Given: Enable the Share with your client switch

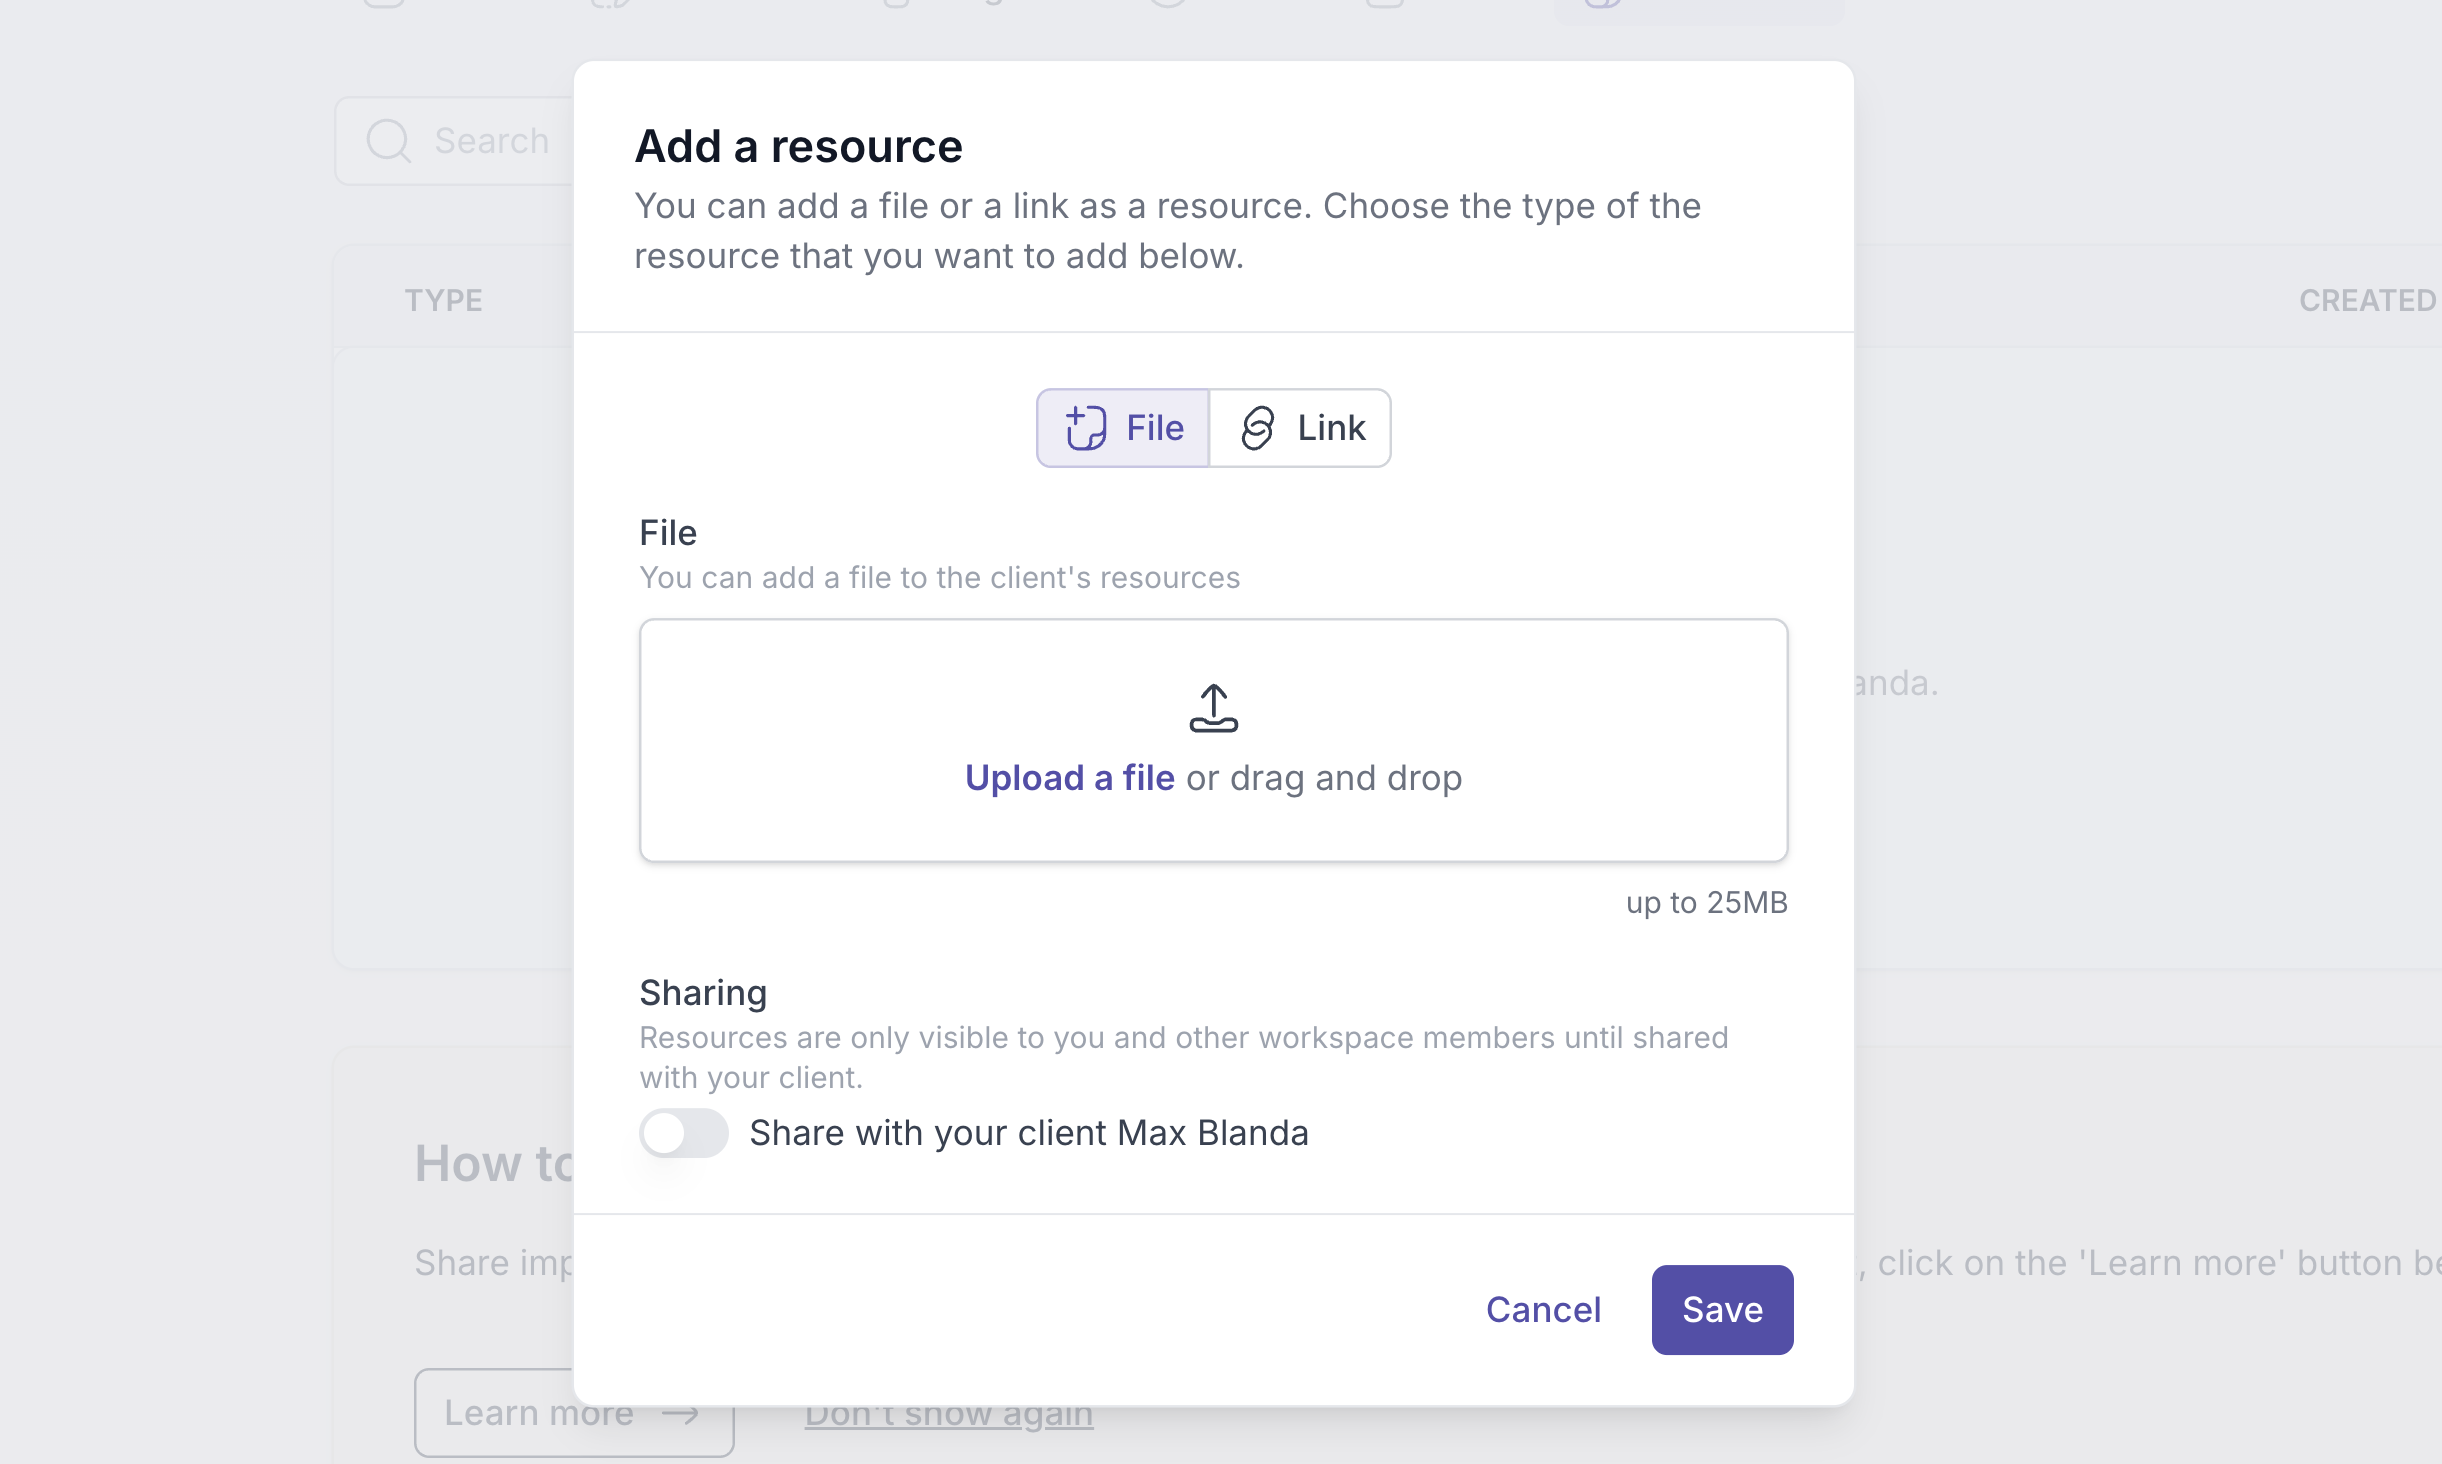Looking at the screenshot, I should pos(684,1133).
